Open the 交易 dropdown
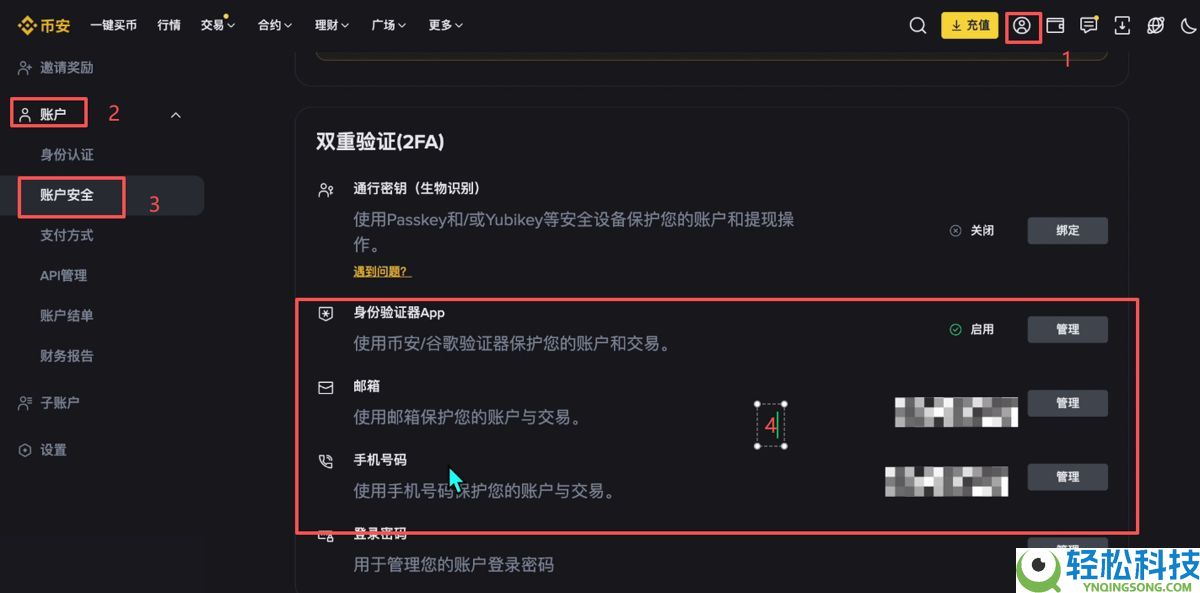The width and height of the screenshot is (1200, 593). click(217, 25)
